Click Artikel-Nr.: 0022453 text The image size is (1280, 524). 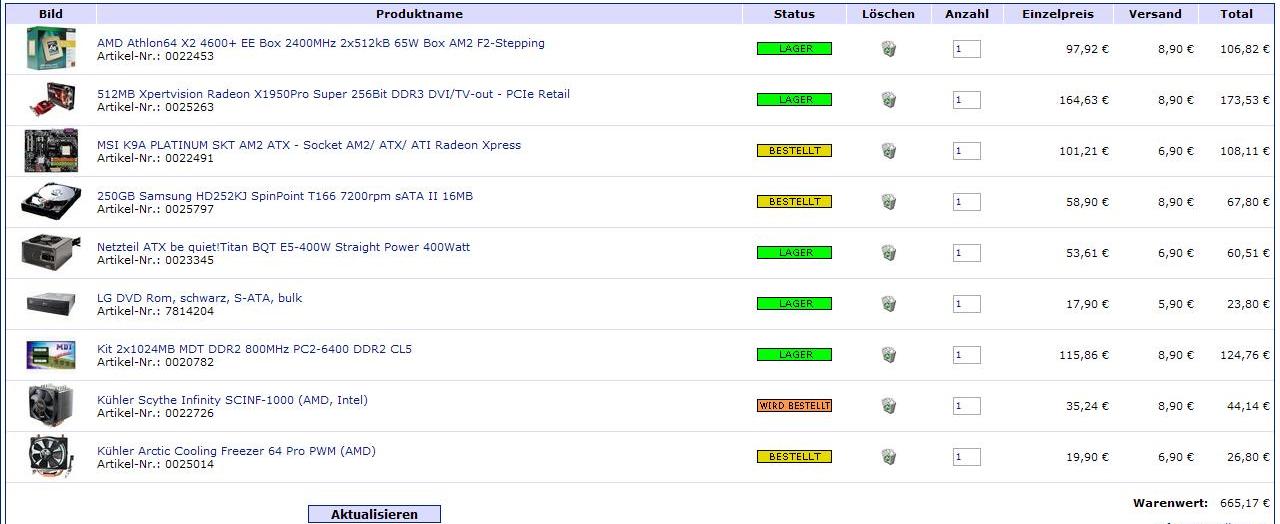(155, 57)
